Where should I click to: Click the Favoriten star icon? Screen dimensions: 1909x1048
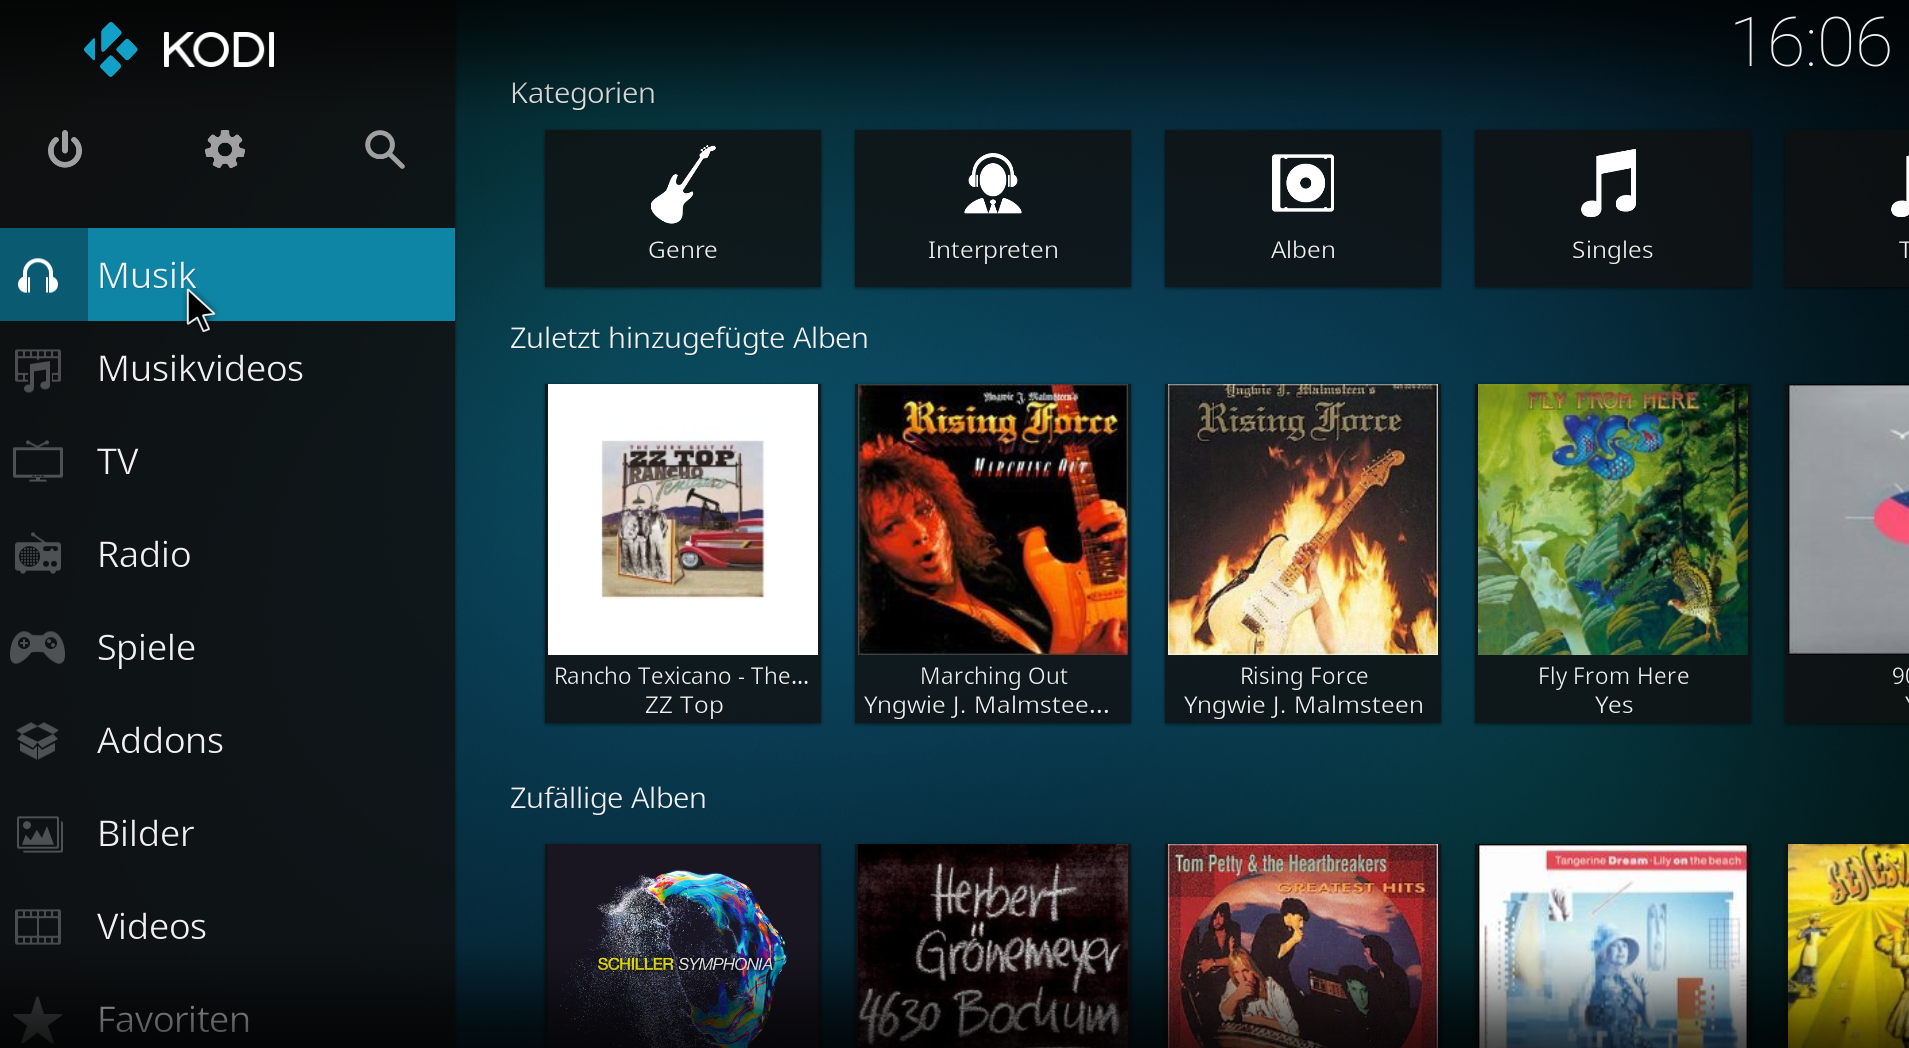click(x=38, y=1019)
